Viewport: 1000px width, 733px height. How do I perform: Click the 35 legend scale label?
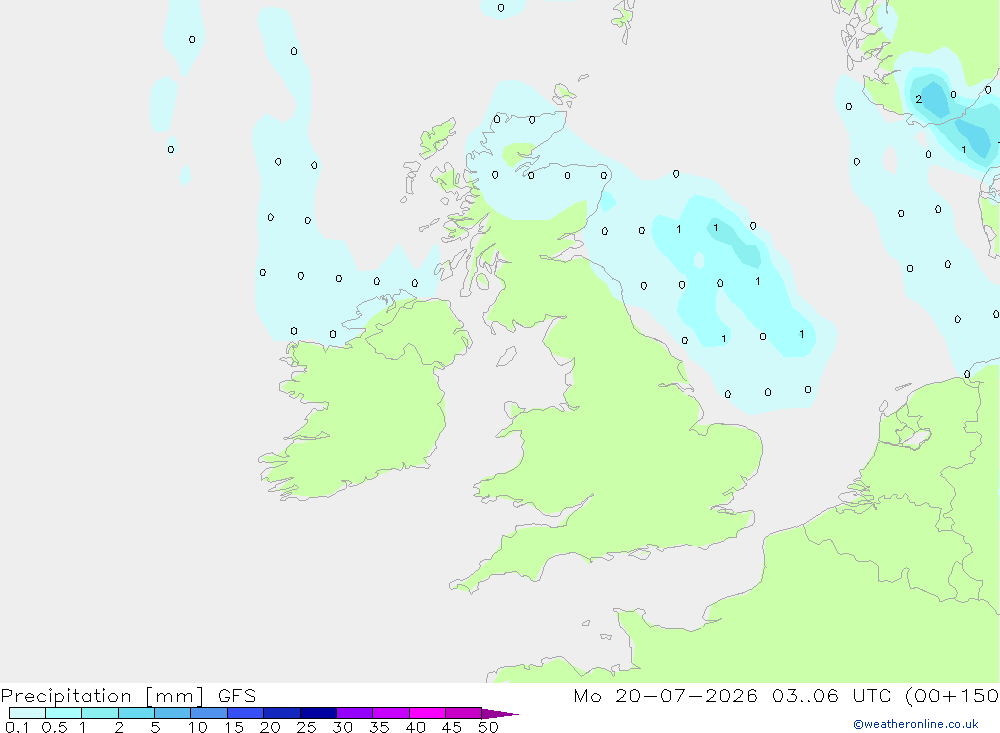pos(379,727)
